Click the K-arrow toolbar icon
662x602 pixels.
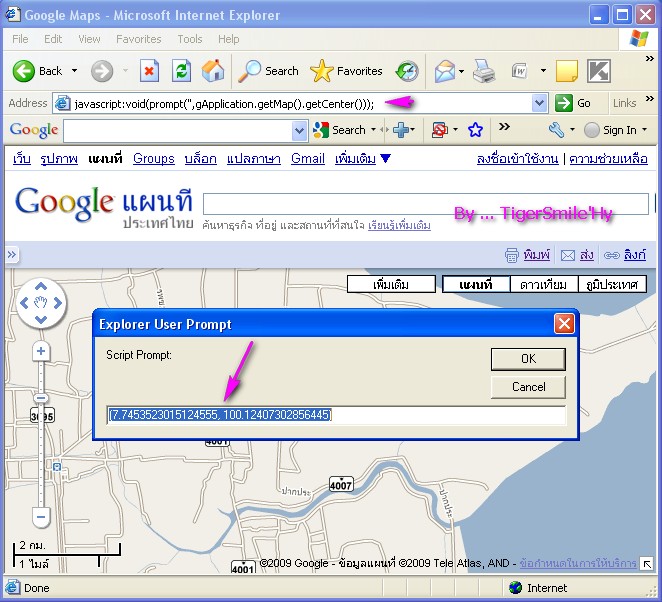tap(599, 71)
